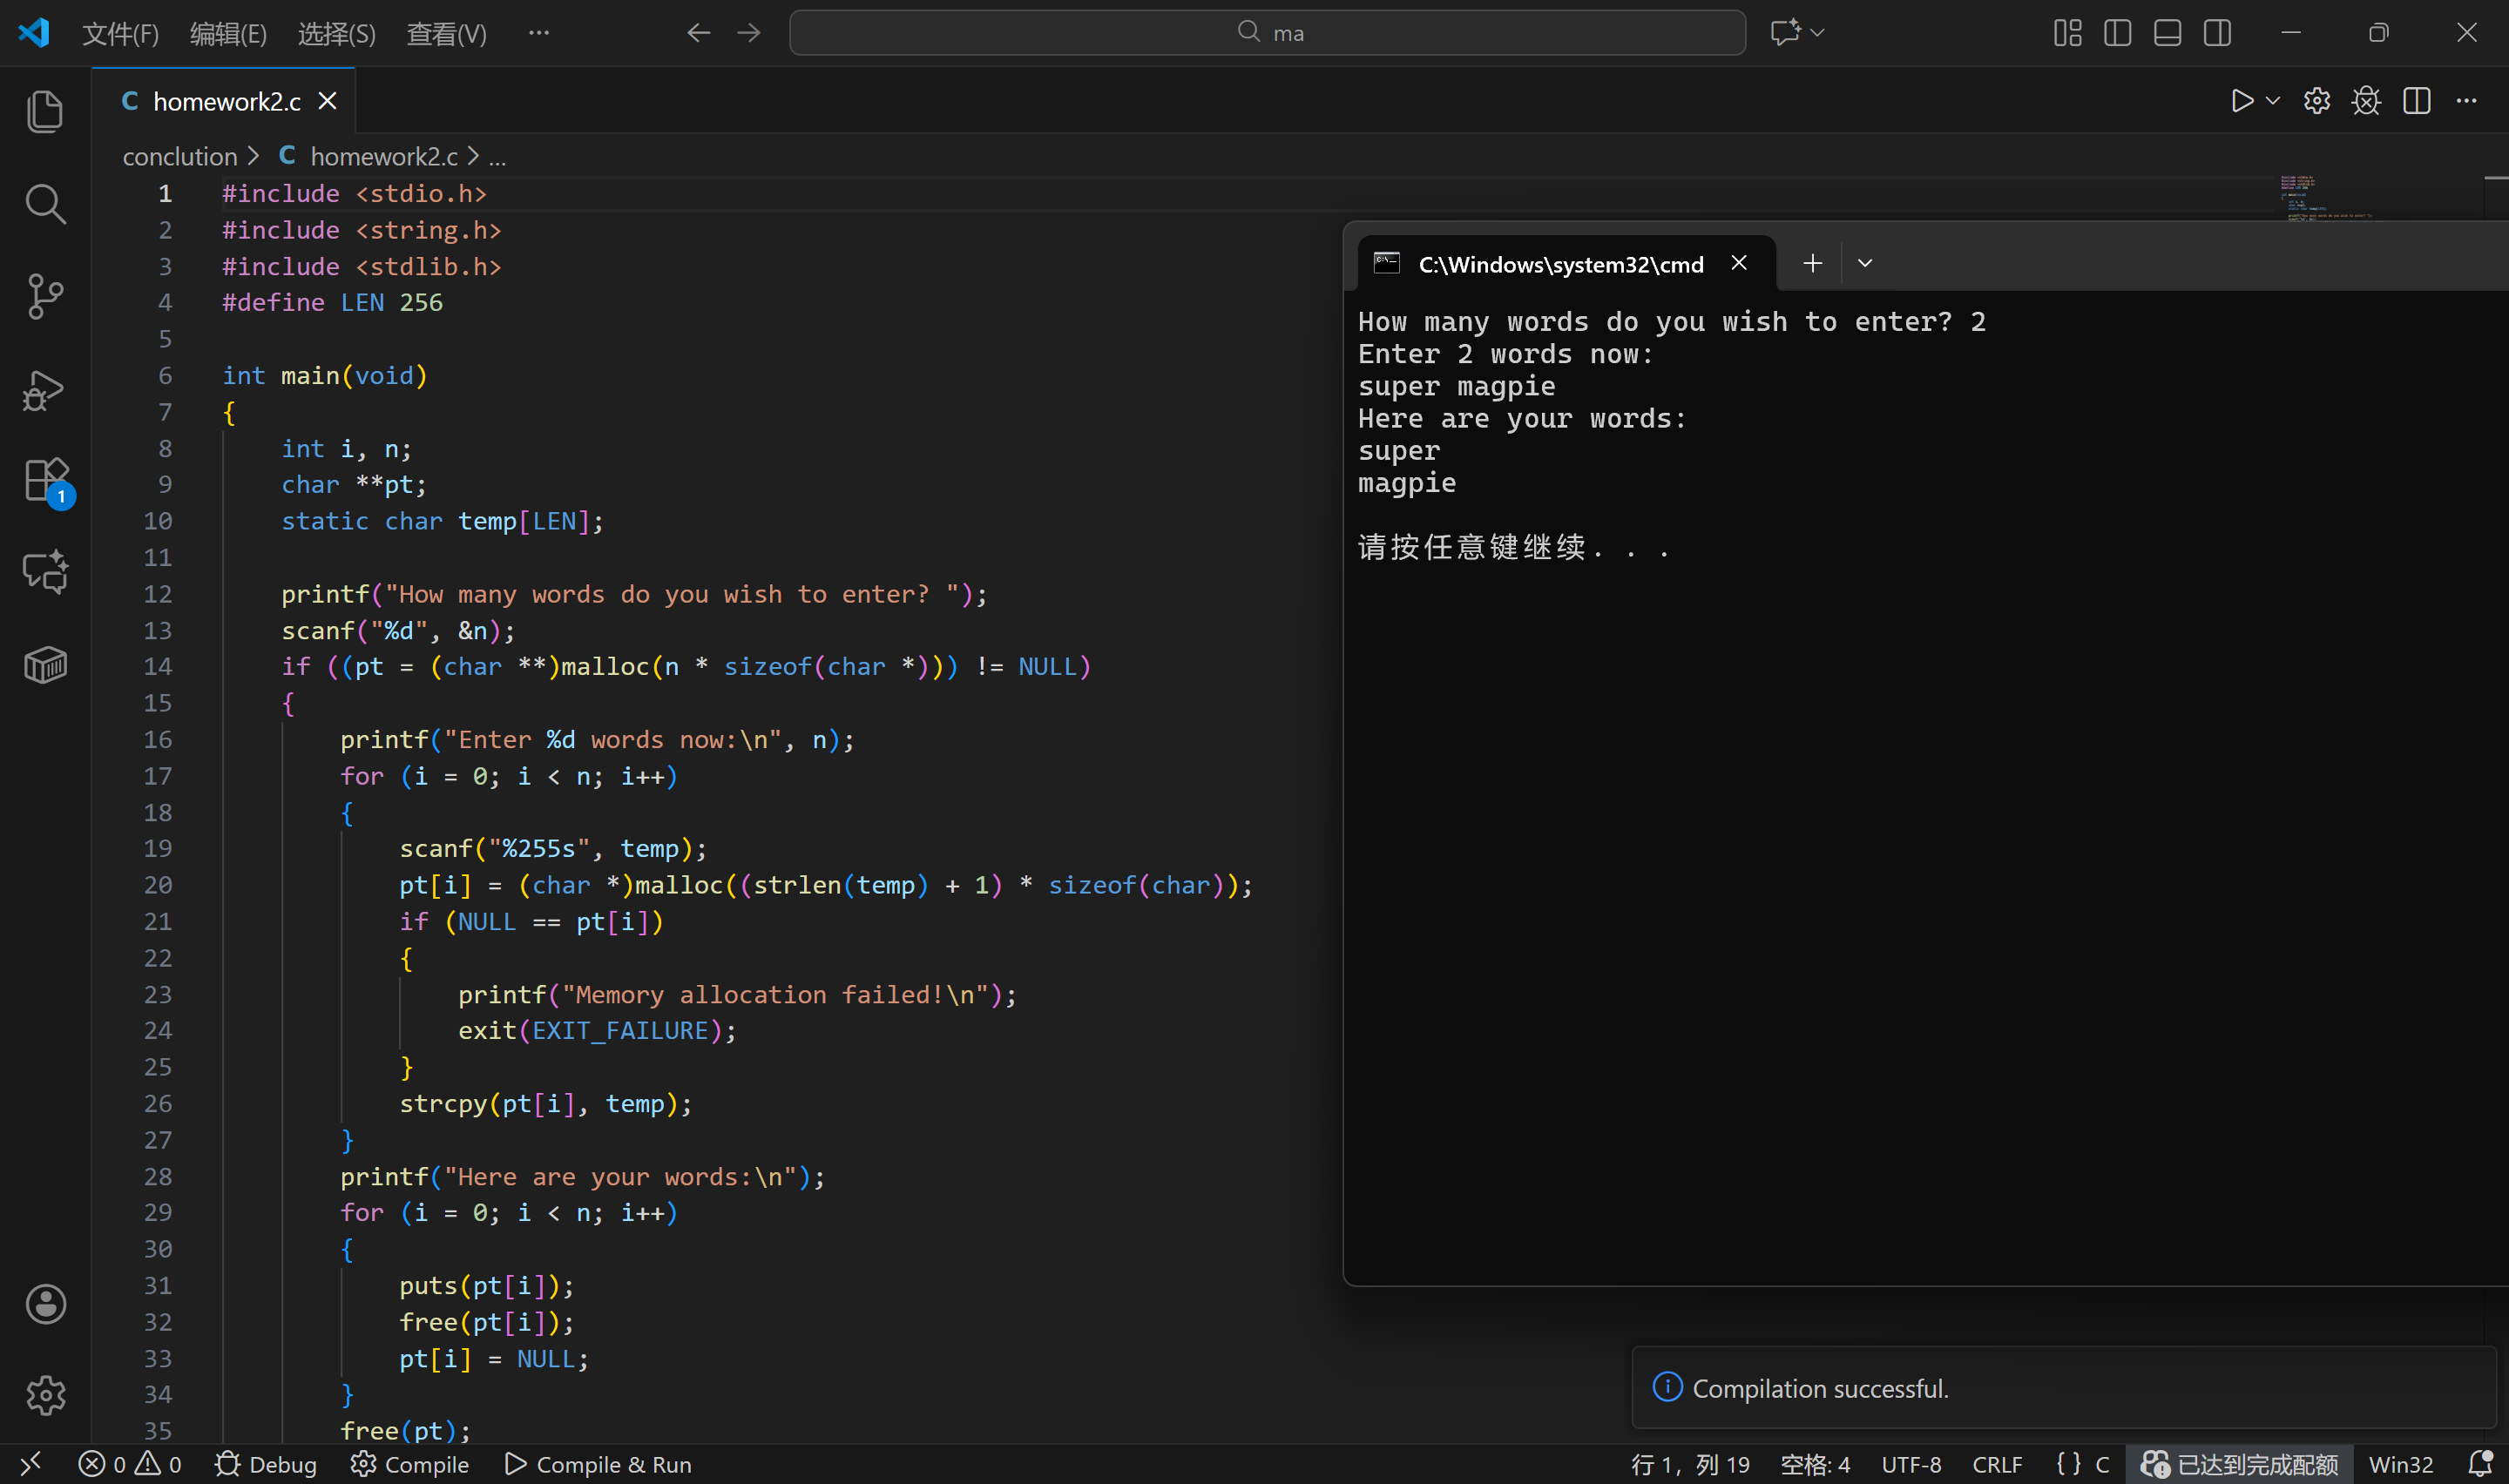Viewport: 2509px width, 1484px height.
Task: Click Compile & Run in status bar
Action: pyautogui.click(x=598, y=1464)
